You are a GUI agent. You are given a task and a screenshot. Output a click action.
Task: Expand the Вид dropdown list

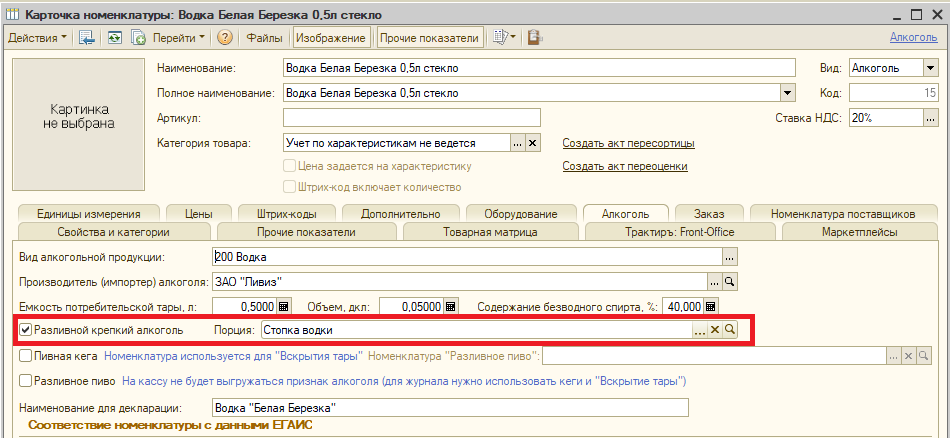[929, 68]
